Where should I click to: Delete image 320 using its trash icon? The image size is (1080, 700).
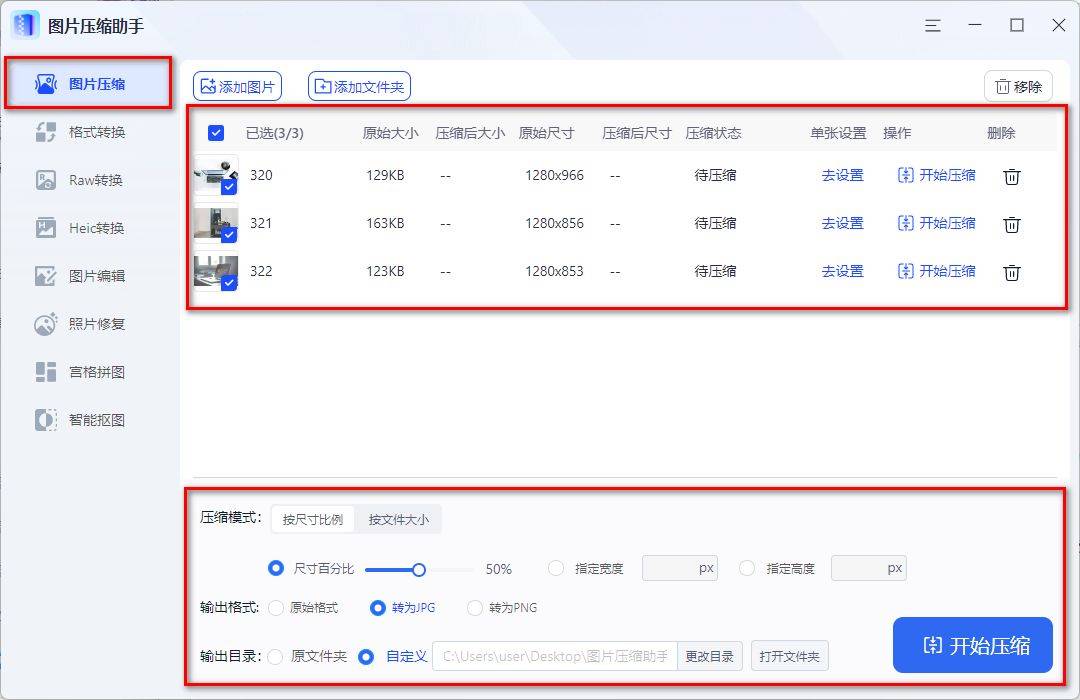click(1011, 176)
